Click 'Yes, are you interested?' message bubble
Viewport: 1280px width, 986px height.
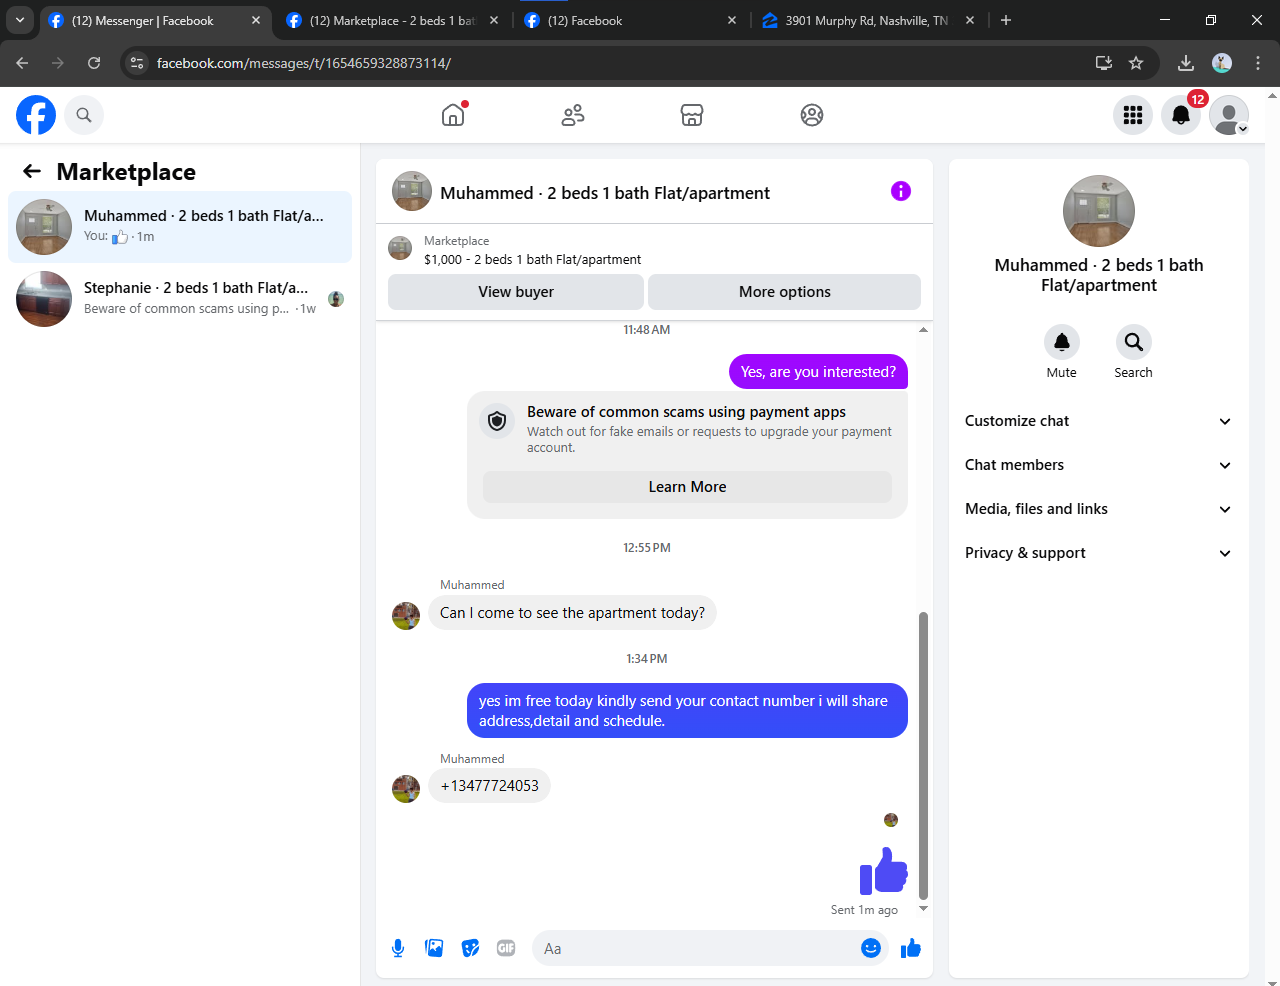818,372
